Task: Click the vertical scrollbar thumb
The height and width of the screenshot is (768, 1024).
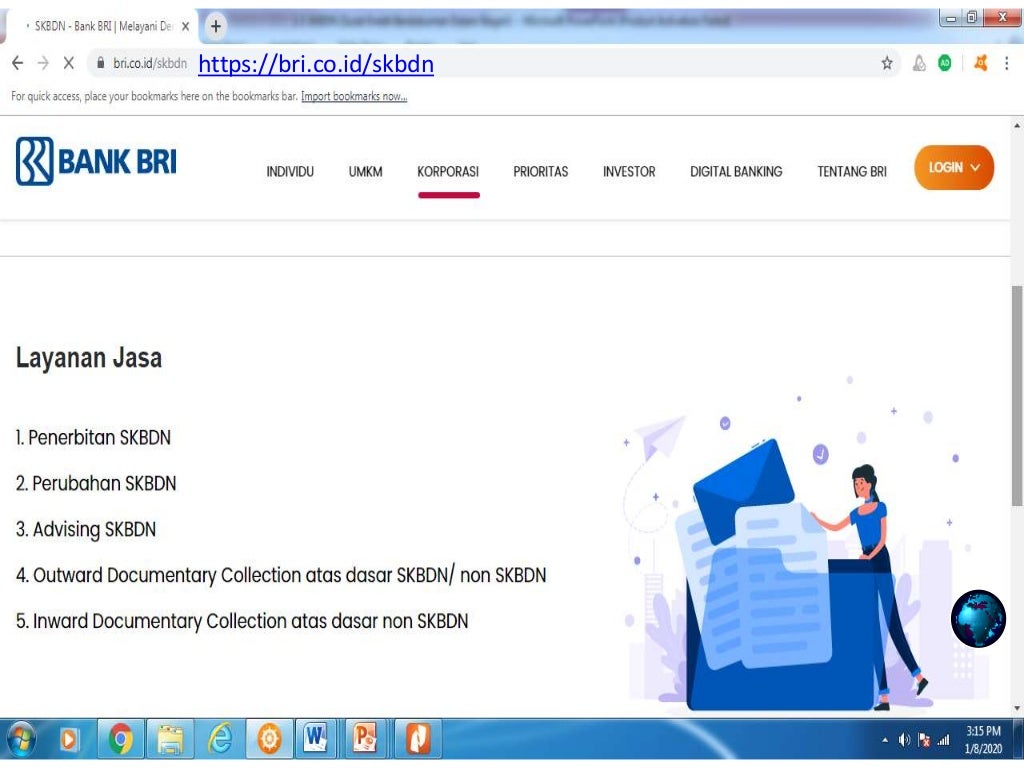Action: coord(1017,396)
